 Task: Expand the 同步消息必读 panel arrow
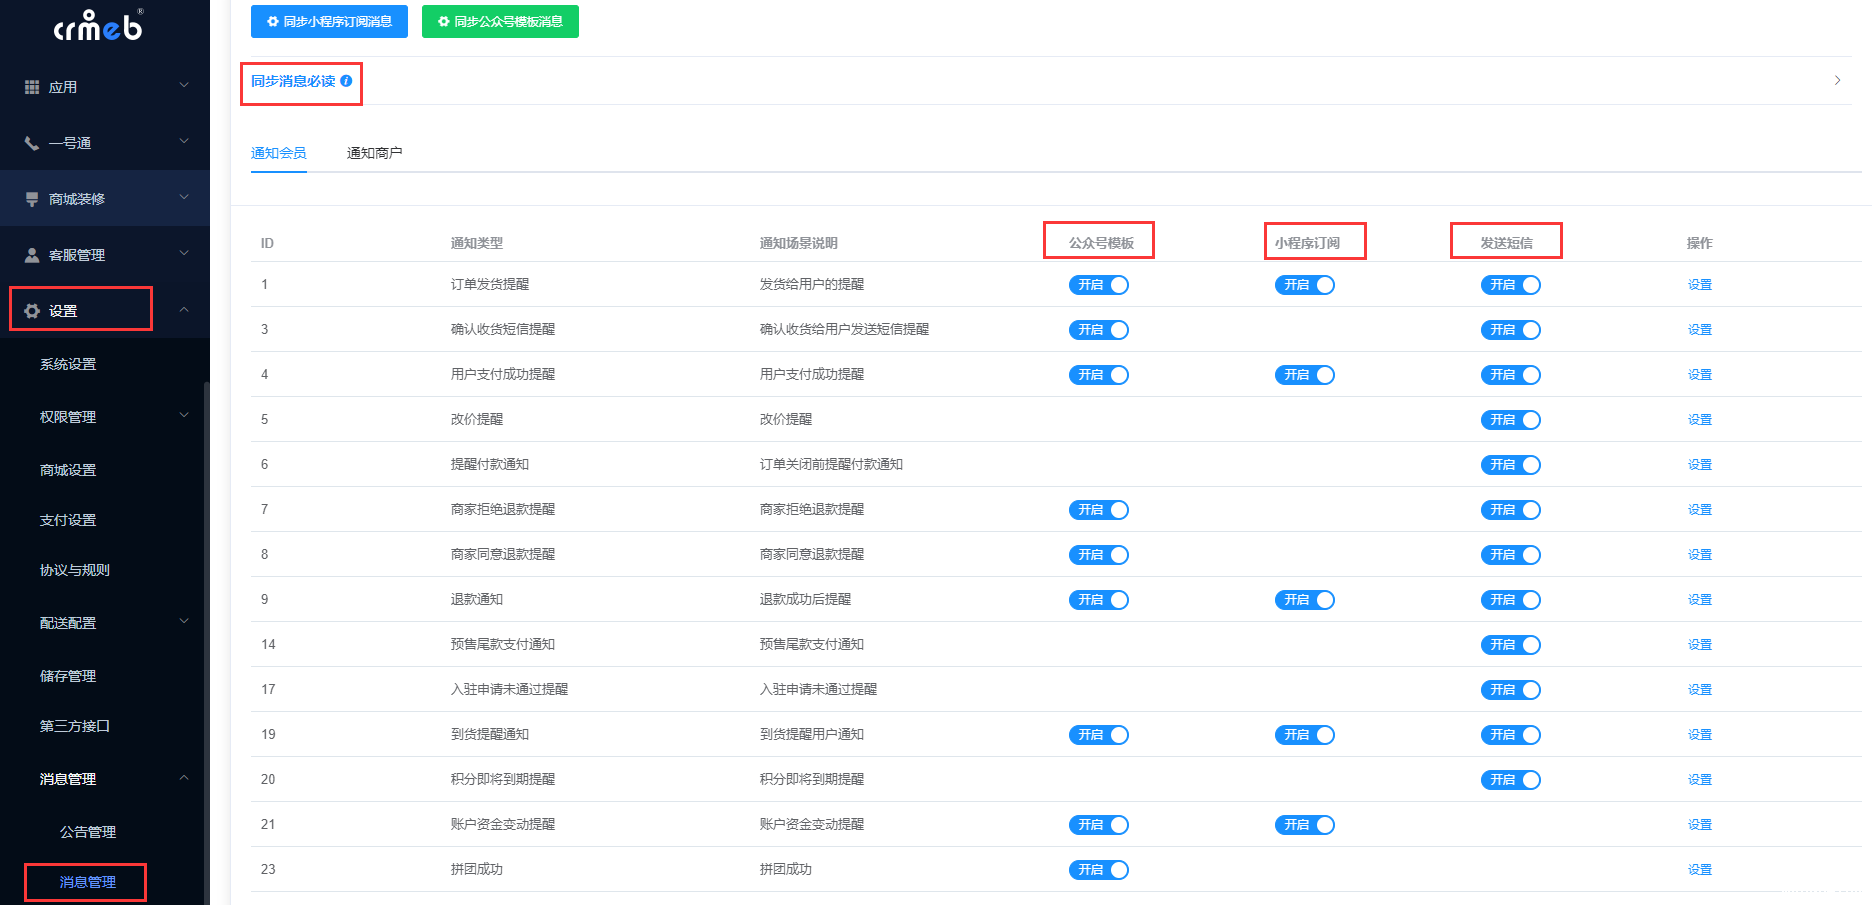[x=1837, y=80]
